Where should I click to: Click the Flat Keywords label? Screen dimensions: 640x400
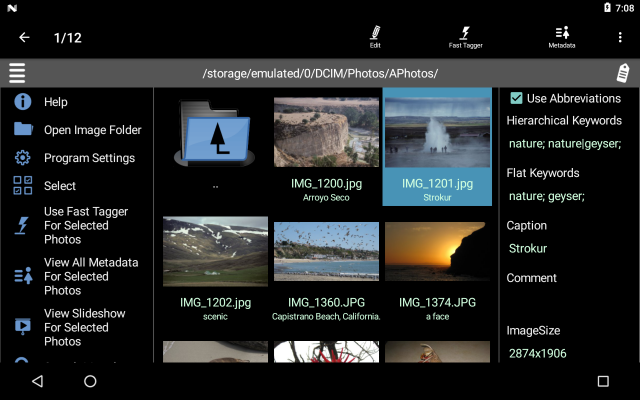coord(543,173)
